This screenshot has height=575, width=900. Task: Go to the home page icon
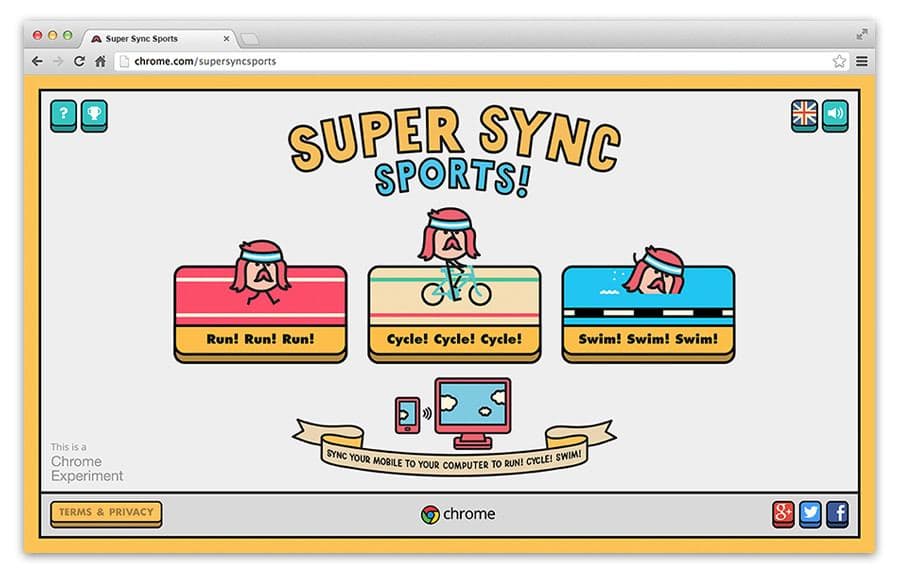(100, 61)
